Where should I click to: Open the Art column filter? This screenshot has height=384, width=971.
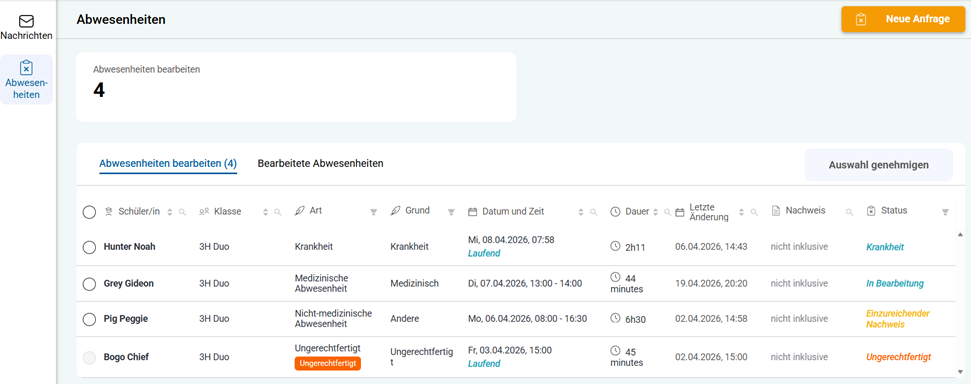click(373, 212)
